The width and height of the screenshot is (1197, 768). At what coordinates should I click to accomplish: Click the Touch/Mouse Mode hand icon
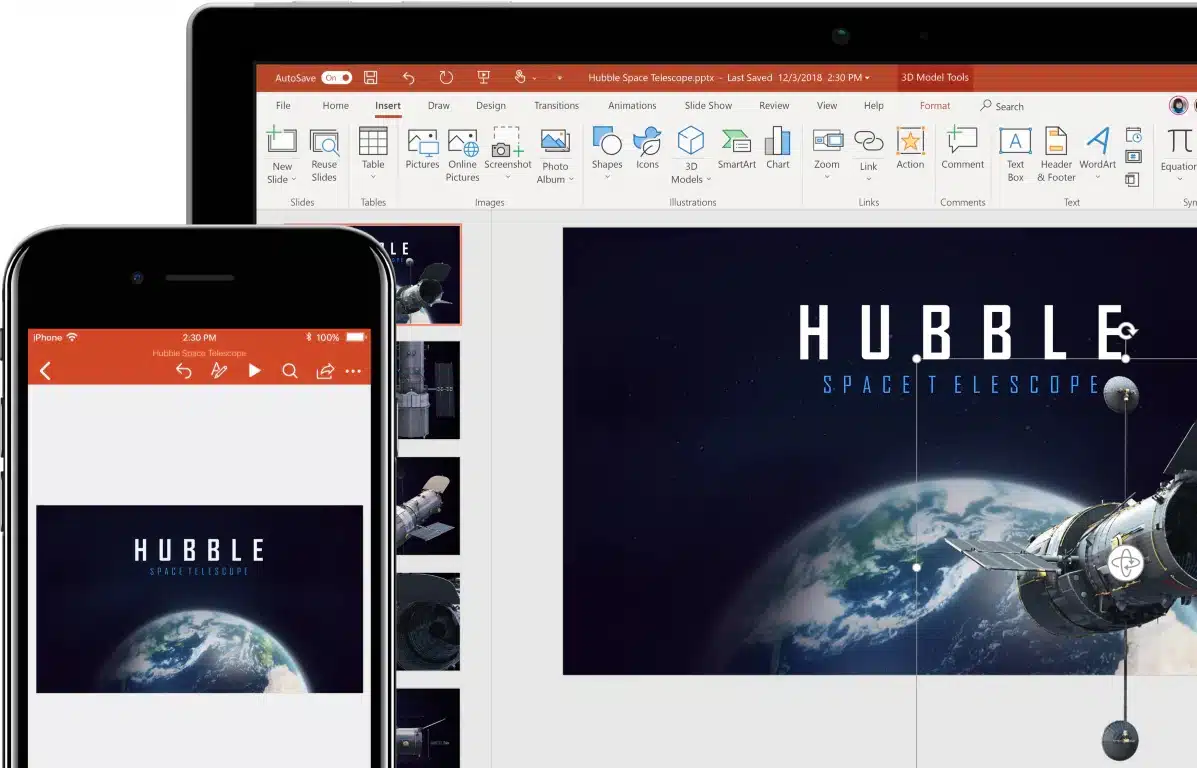pos(520,77)
